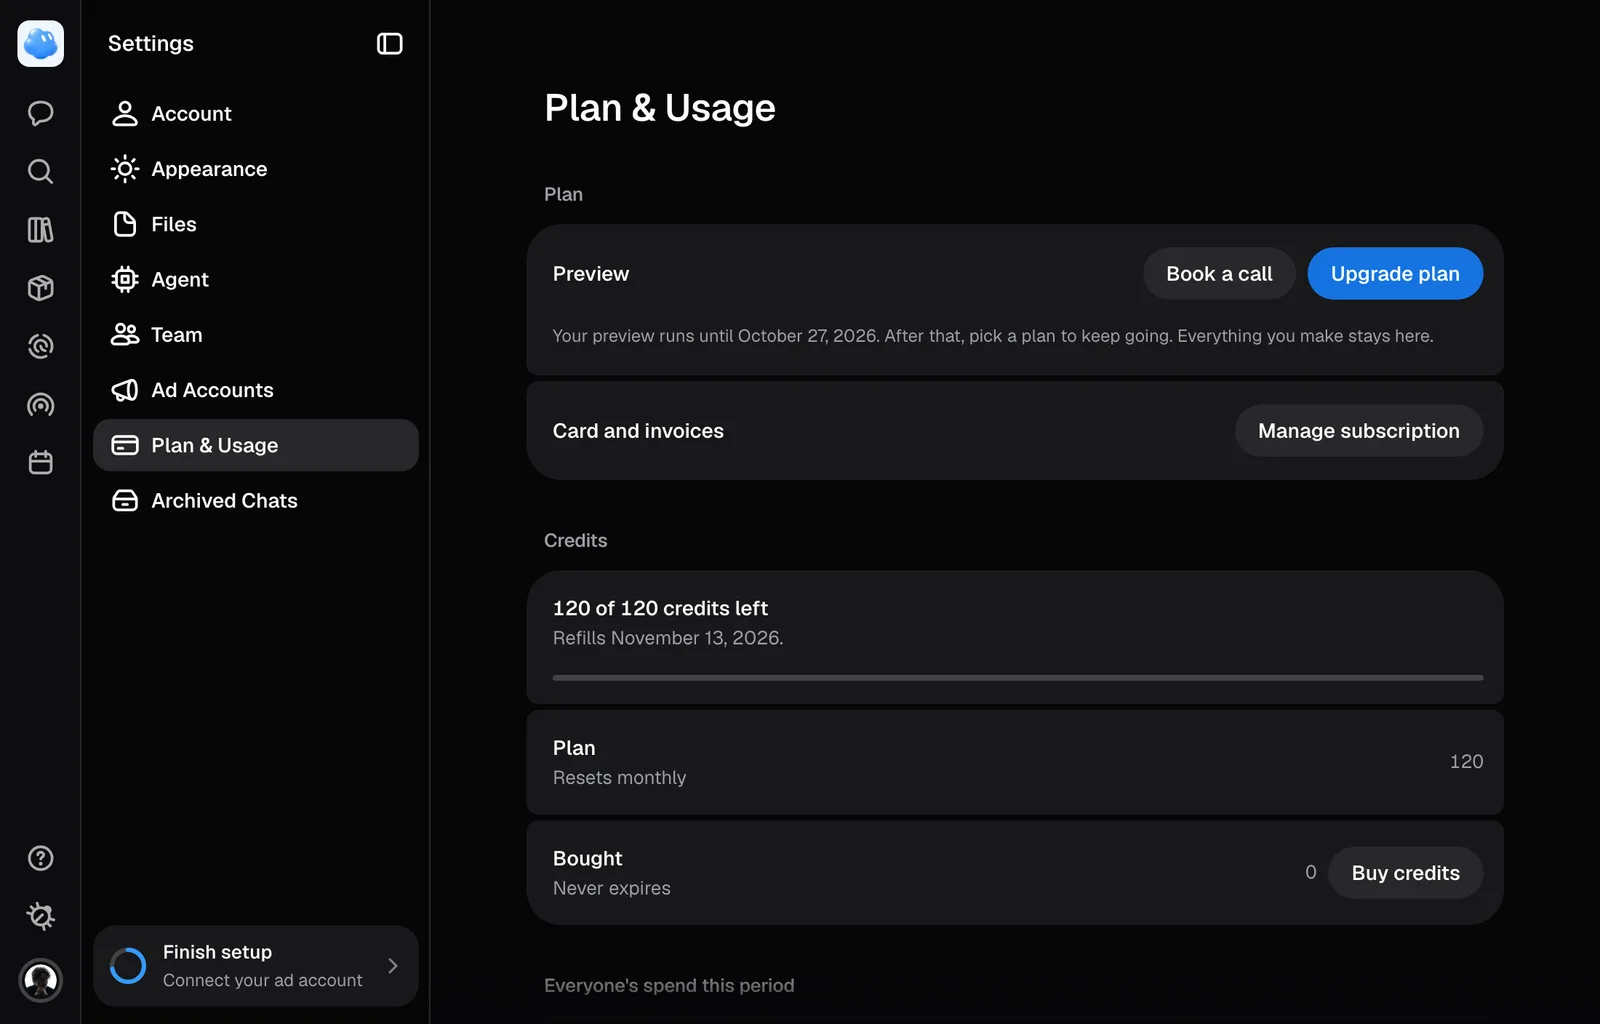Click the 'Card and invoices' label

638,431
